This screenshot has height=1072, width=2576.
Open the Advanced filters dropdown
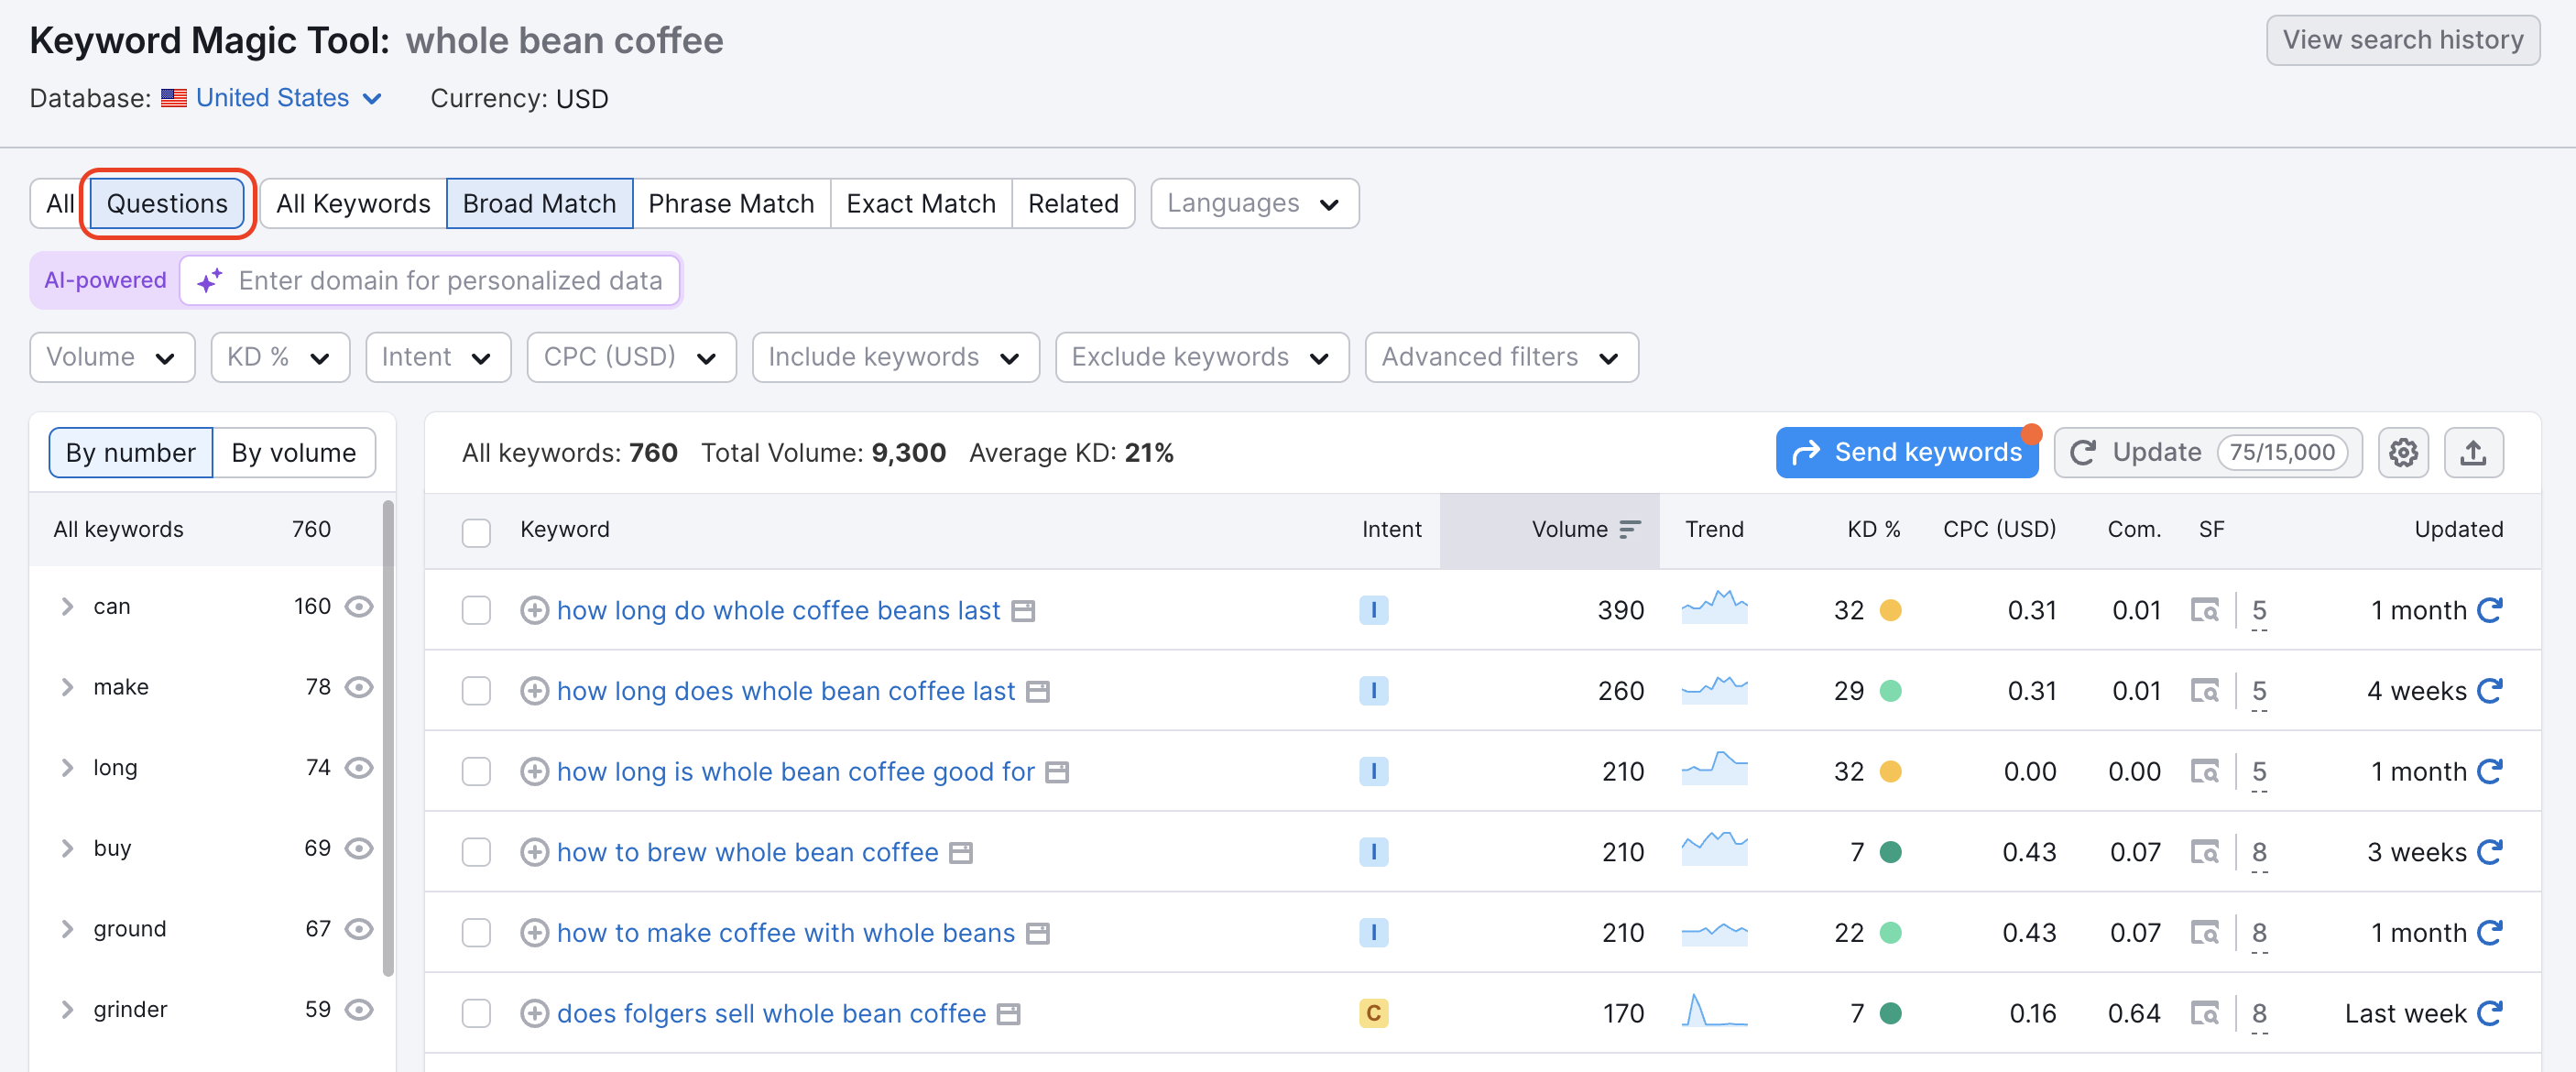point(1500,356)
